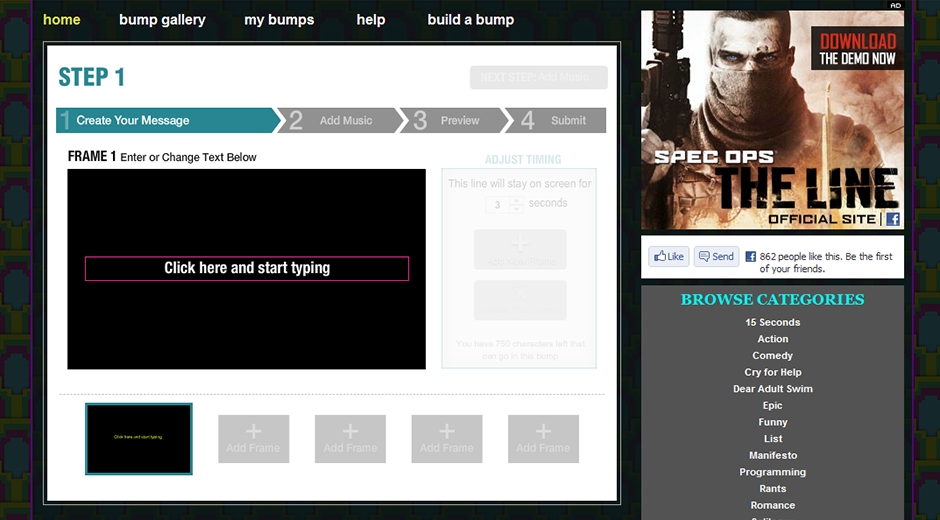Select the frame 1 thumbnail
Screen dimensions: 940x520
[x=138, y=439]
